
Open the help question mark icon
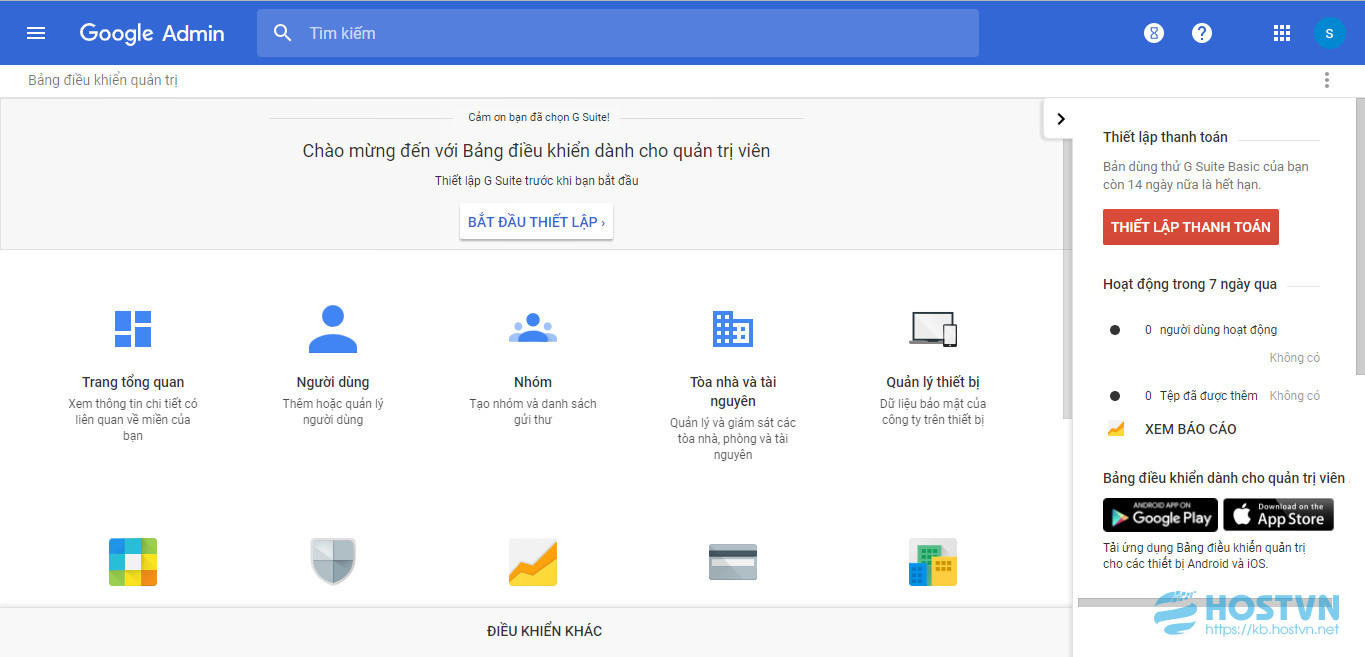(1202, 33)
